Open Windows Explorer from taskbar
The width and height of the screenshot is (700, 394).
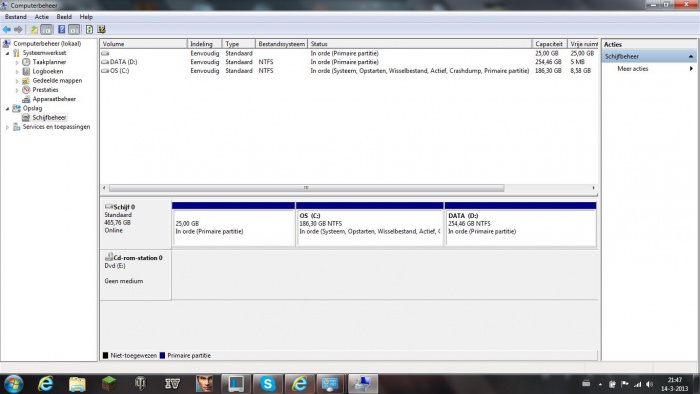[77, 384]
